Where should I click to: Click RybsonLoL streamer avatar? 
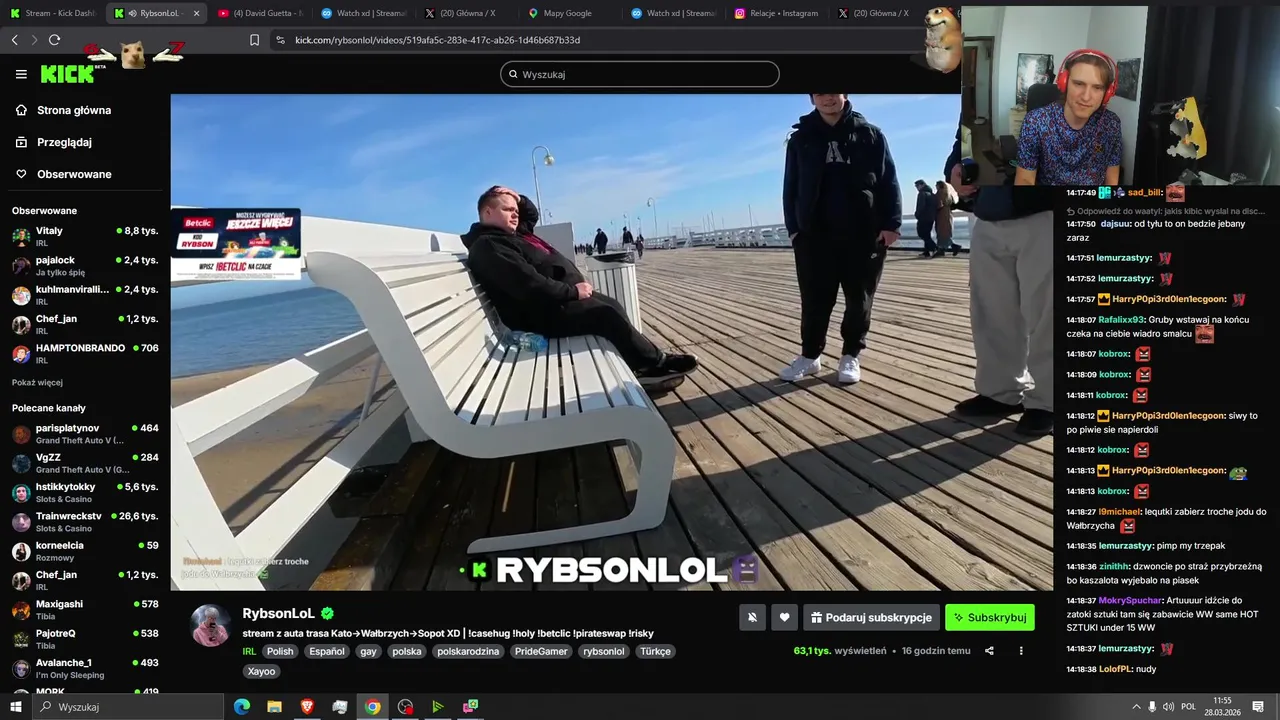(x=211, y=625)
